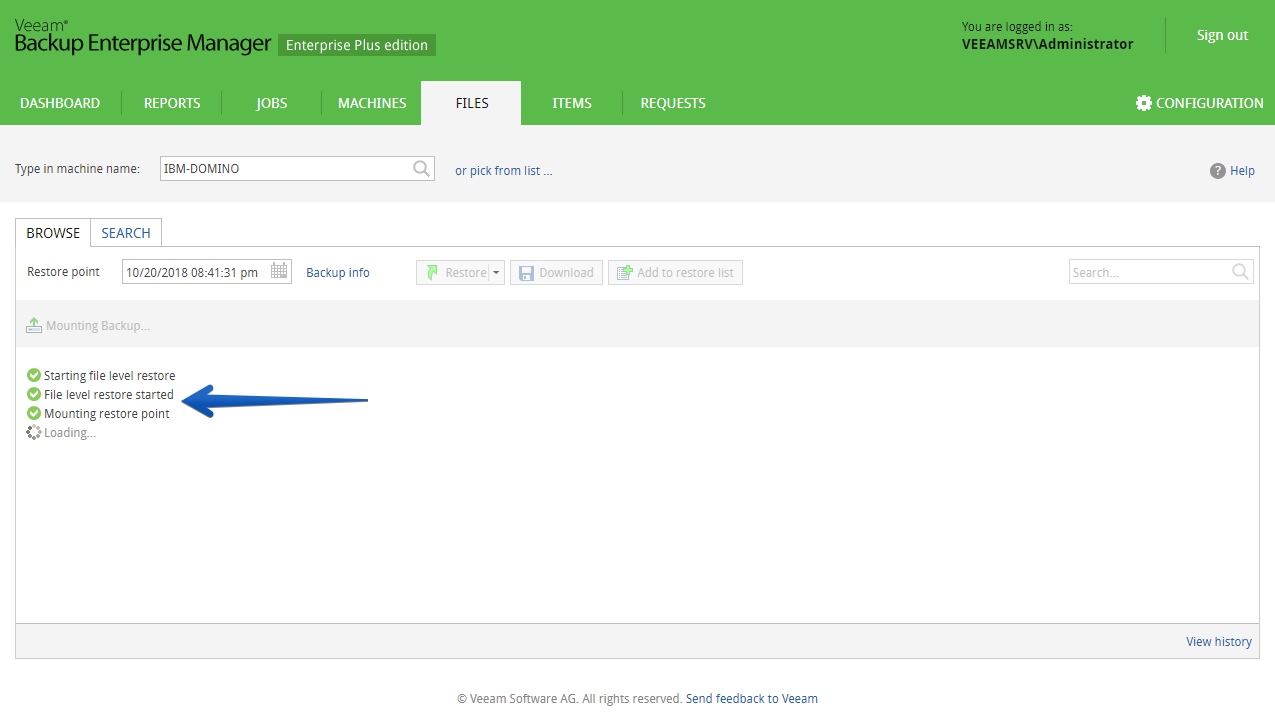This screenshot has width=1275, height=715.
Task: Open the calendar icon in Restore point field
Action: [x=279, y=271]
